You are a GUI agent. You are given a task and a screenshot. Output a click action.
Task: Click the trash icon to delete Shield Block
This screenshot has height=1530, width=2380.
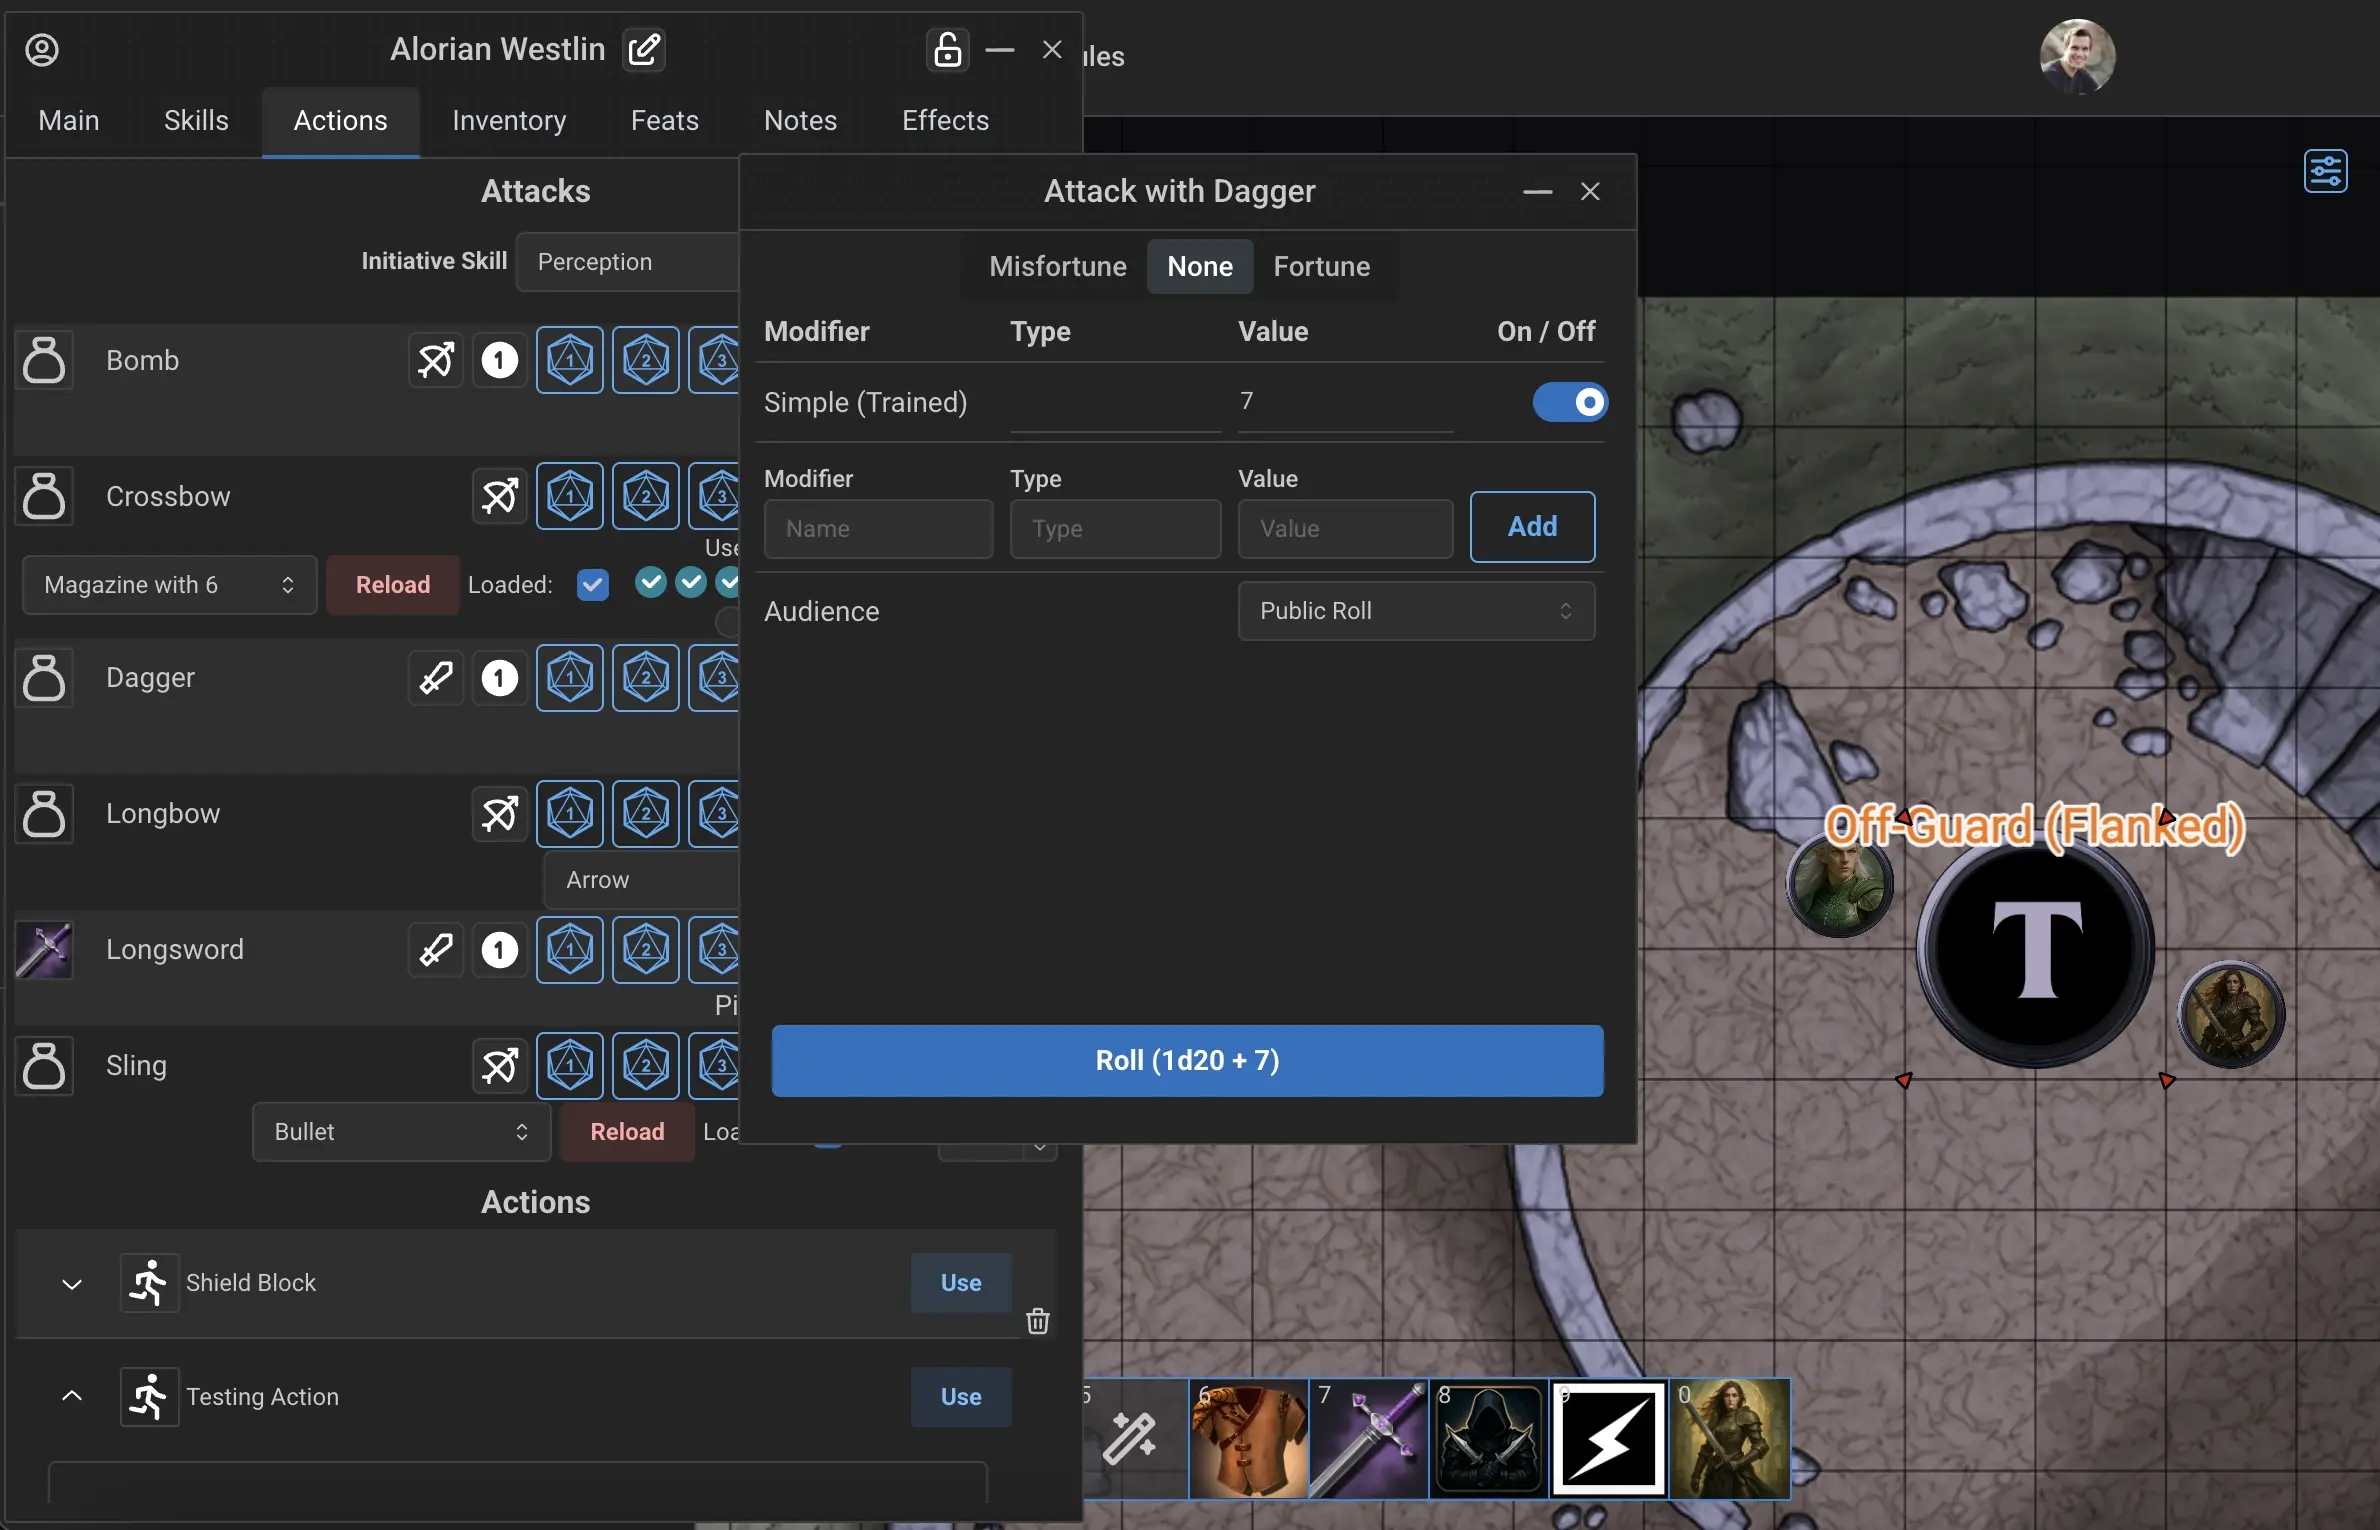coord(1038,1321)
